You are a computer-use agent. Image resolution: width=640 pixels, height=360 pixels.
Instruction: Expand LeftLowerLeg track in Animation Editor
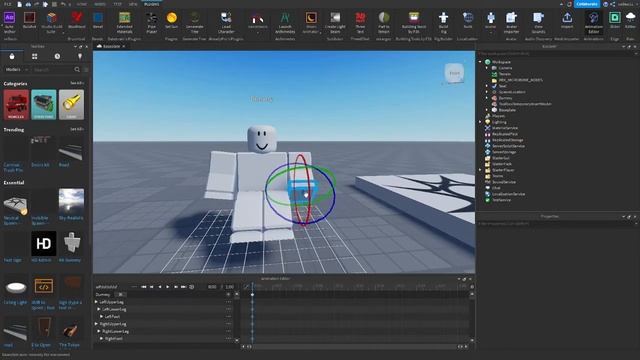(99, 309)
